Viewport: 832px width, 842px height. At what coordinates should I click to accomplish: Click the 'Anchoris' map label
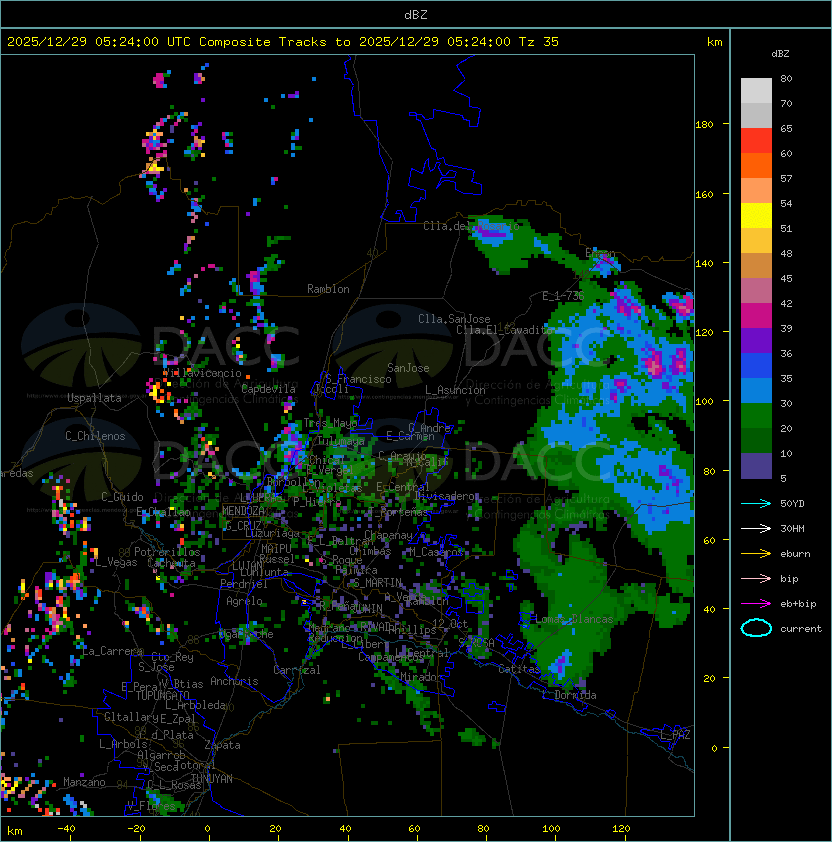pyautogui.click(x=234, y=681)
